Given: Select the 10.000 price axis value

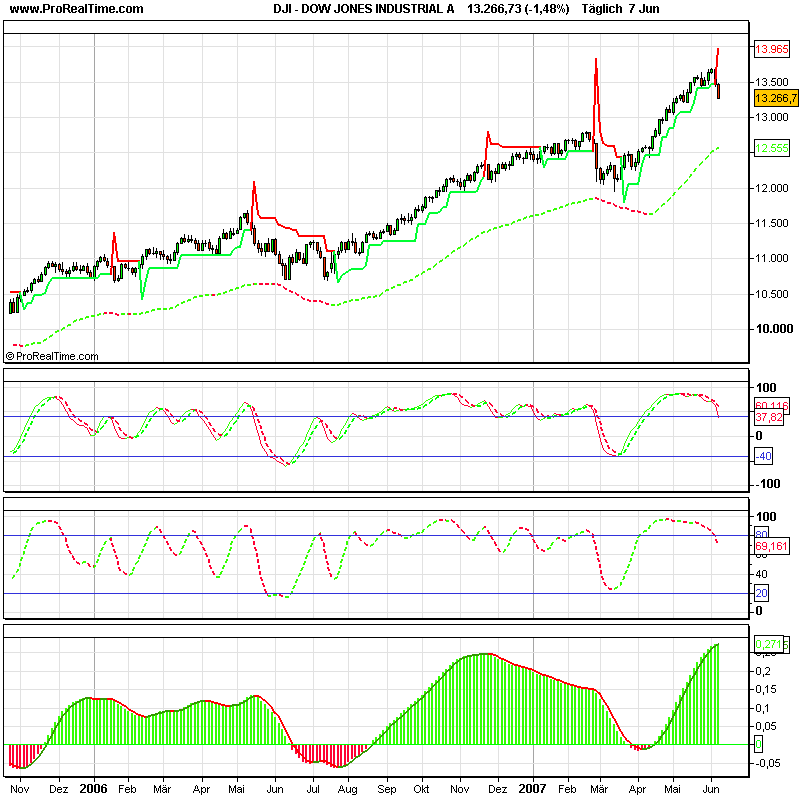Looking at the screenshot, I should pyautogui.click(x=774, y=329).
